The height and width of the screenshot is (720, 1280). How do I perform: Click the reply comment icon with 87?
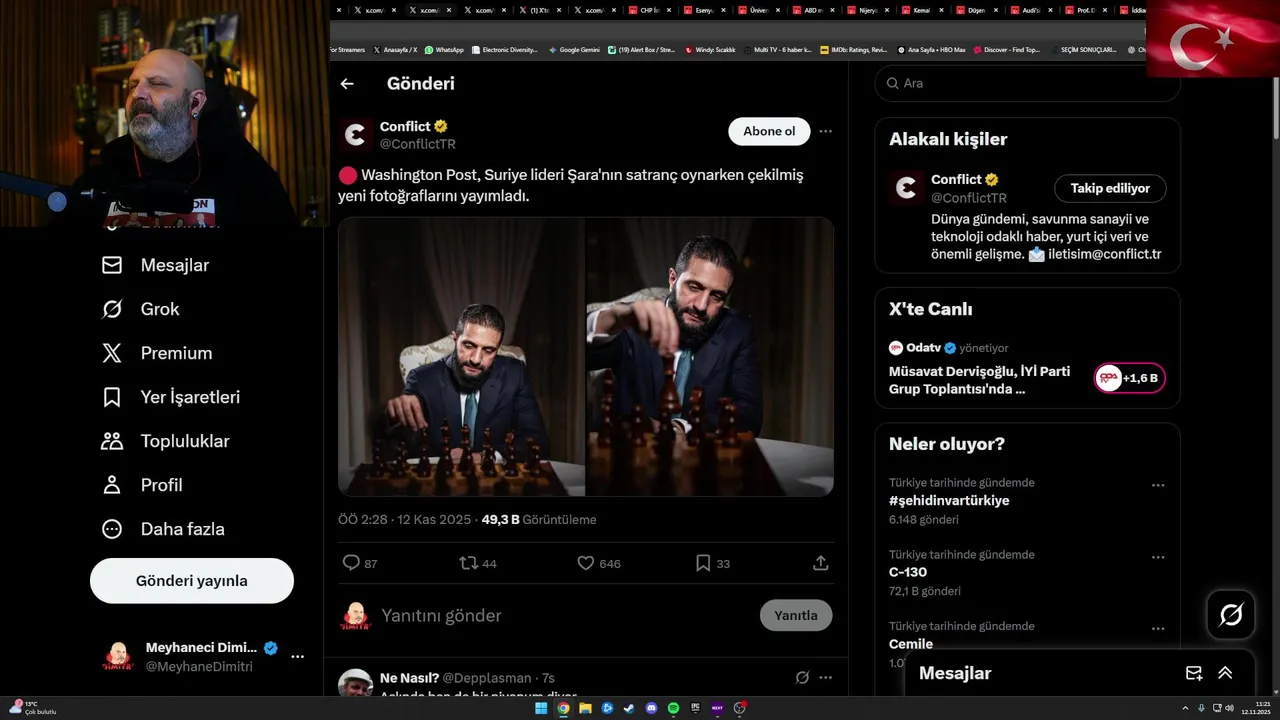tap(351, 563)
